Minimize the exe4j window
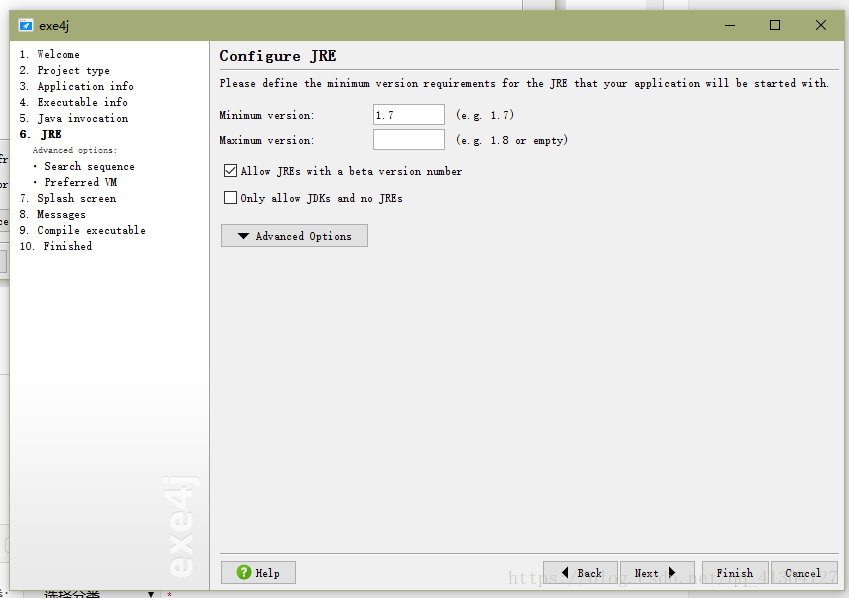The image size is (849, 598). tap(730, 25)
